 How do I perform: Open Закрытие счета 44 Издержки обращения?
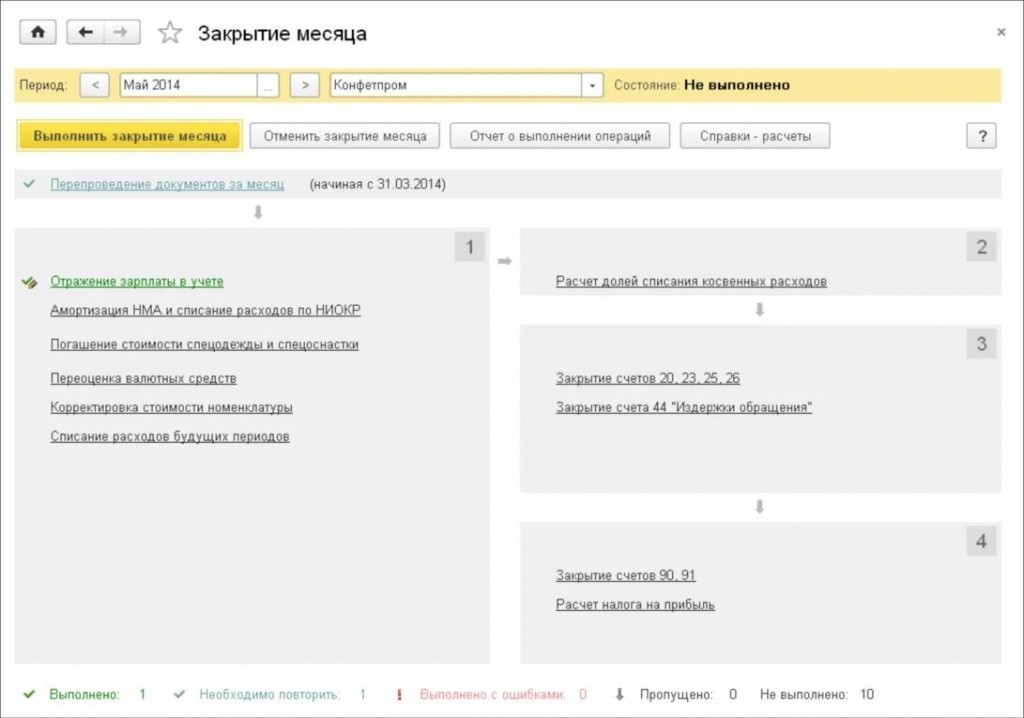click(684, 408)
